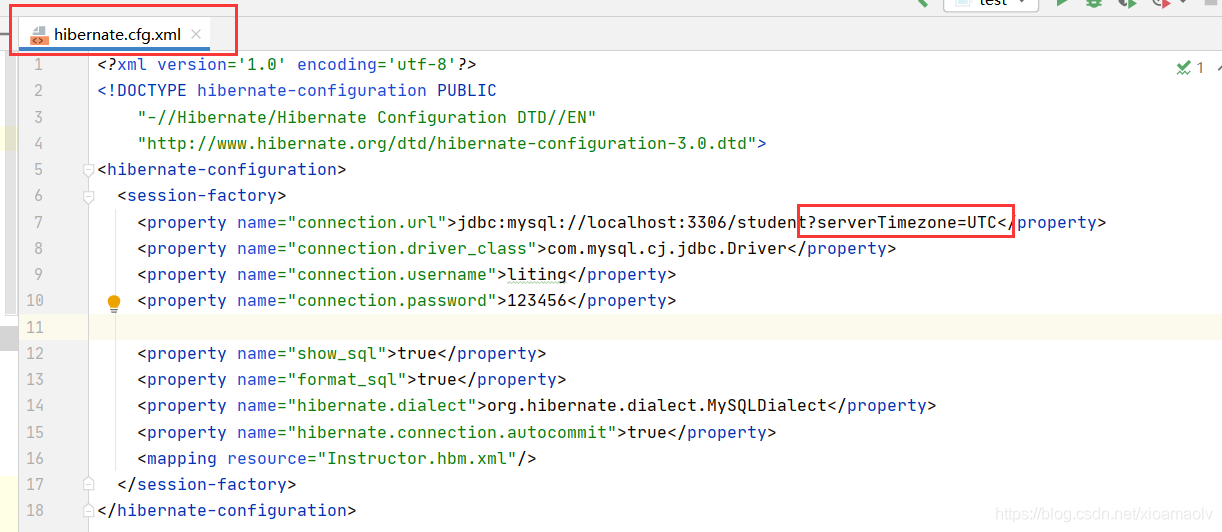Click the "show_sql" attribute value
The image size is (1222, 532).
click(337, 353)
